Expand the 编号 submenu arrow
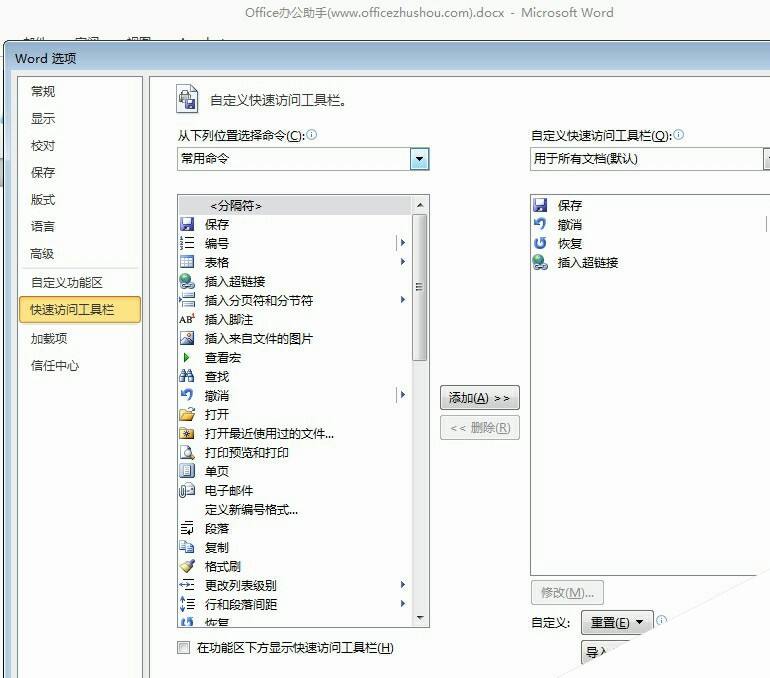 [x=403, y=243]
